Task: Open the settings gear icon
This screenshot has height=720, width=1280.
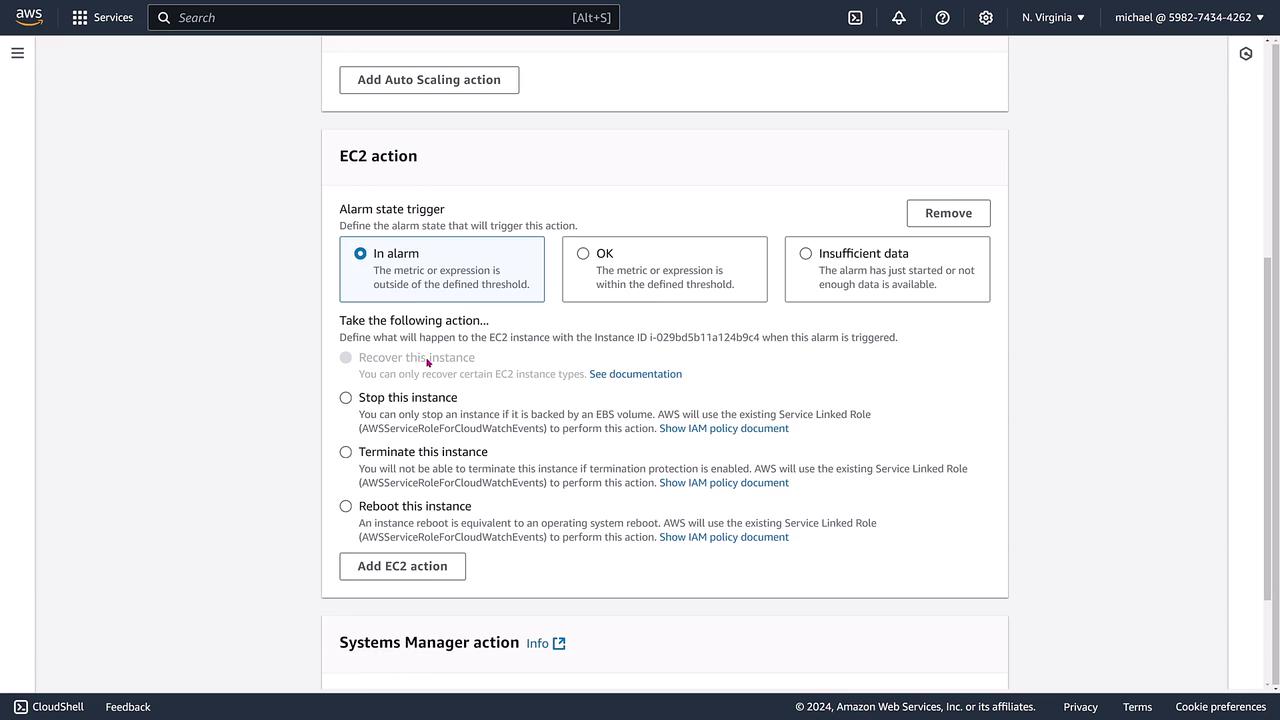Action: [986, 17]
